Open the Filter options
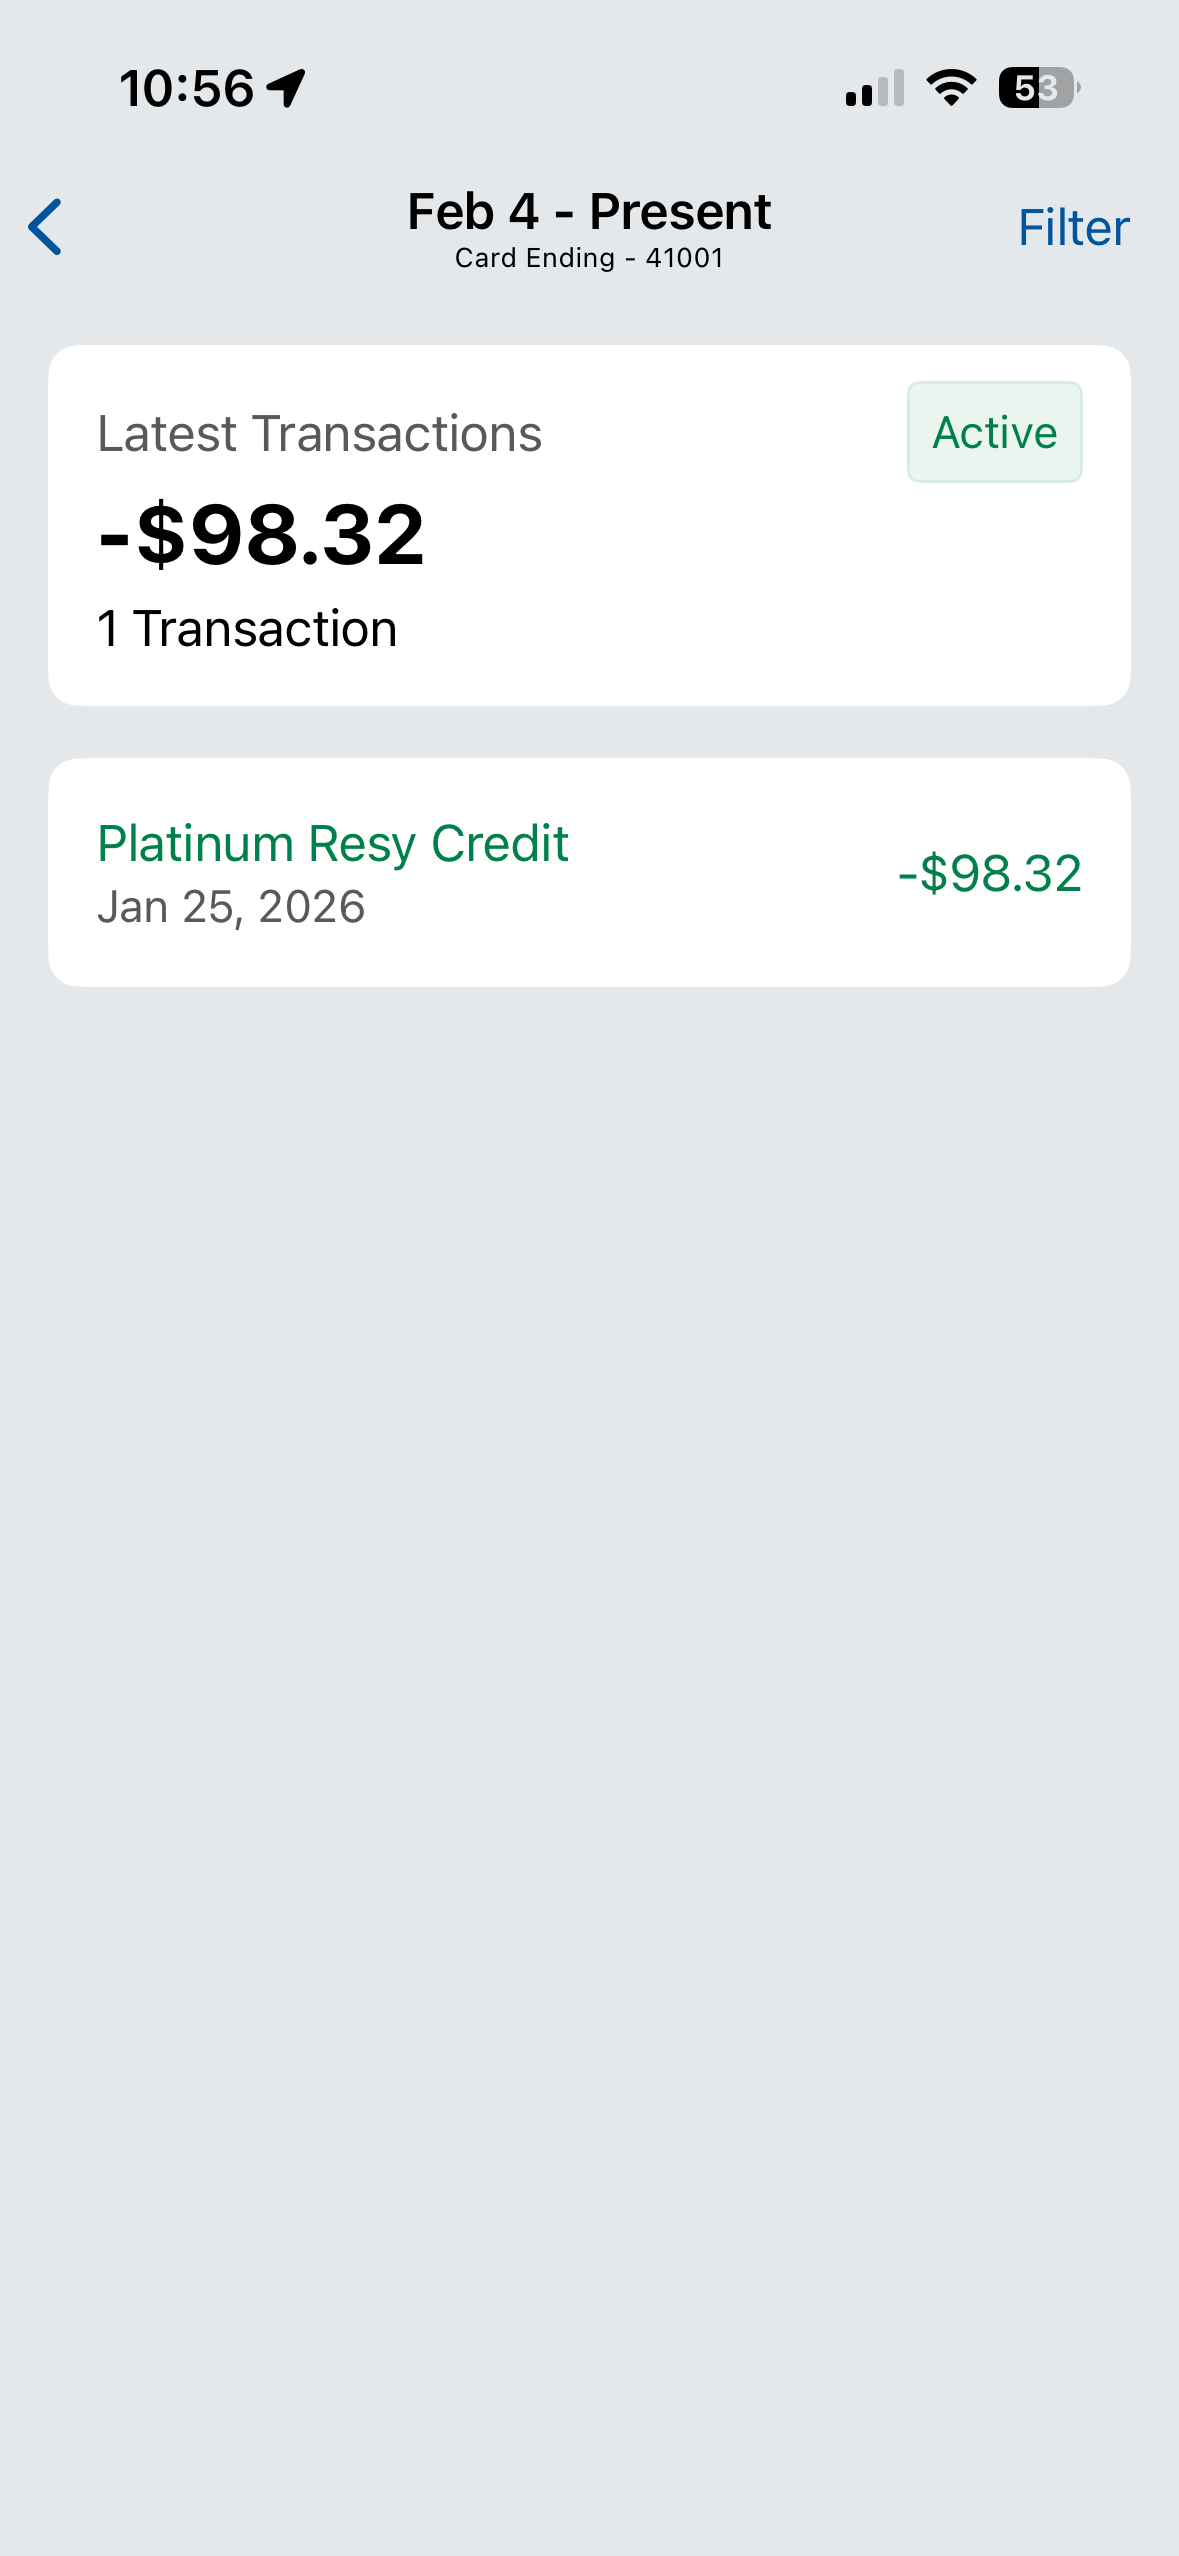 [x=1073, y=228]
